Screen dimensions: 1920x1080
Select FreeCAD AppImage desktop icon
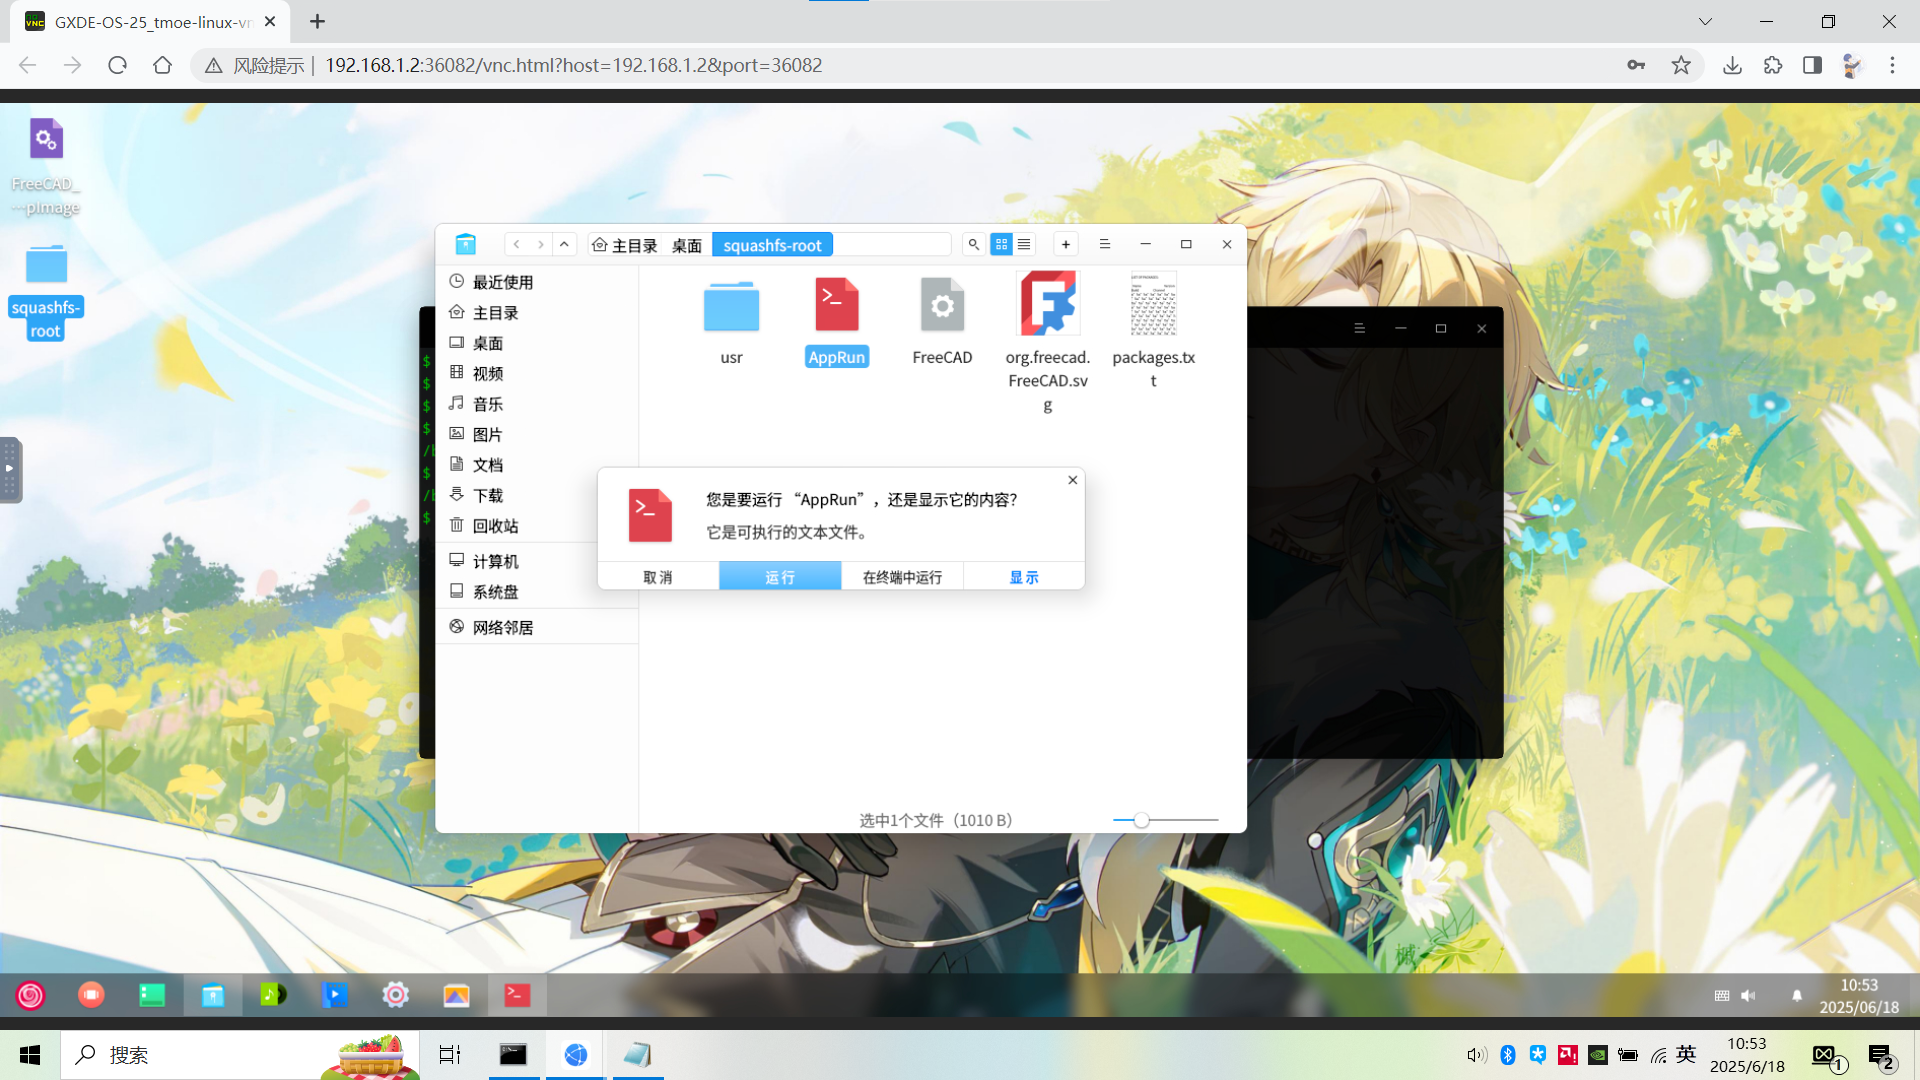coord(46,166)
